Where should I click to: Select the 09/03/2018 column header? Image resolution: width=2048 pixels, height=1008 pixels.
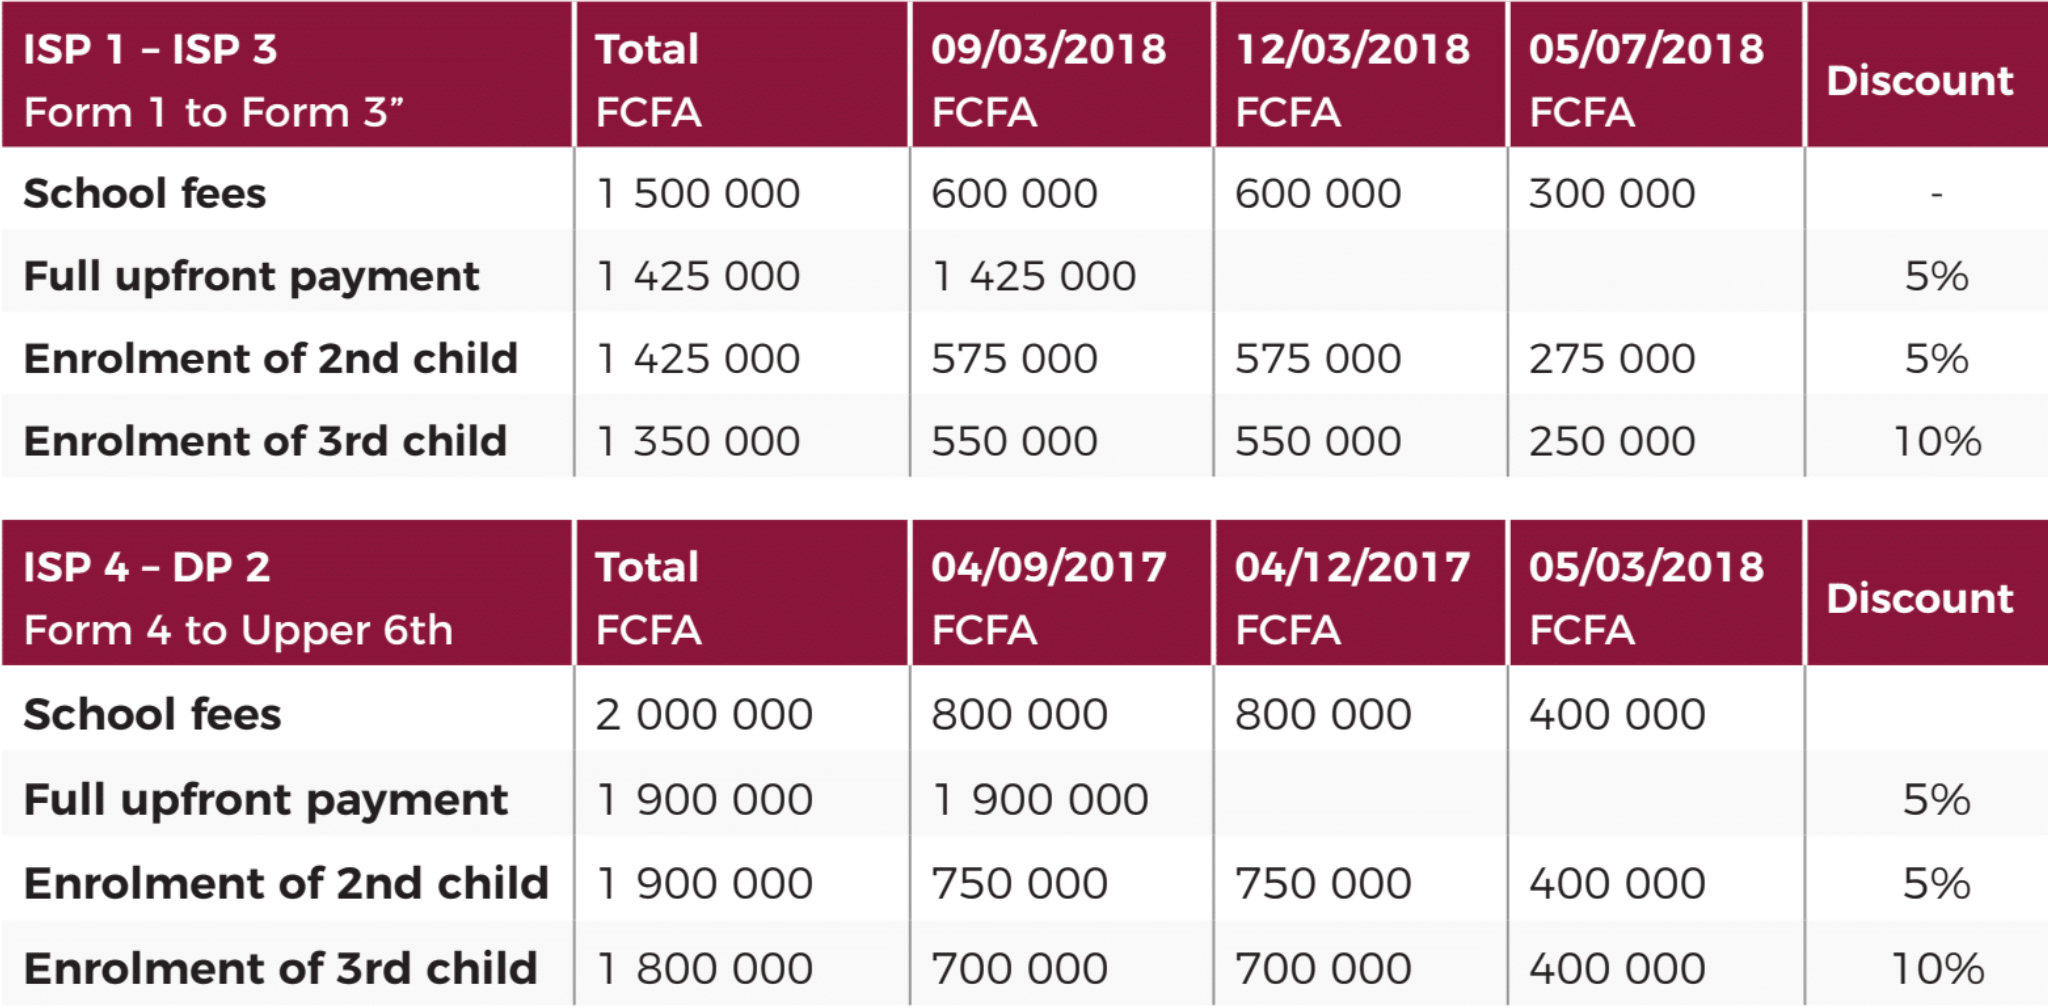(x=1048, y=50)
